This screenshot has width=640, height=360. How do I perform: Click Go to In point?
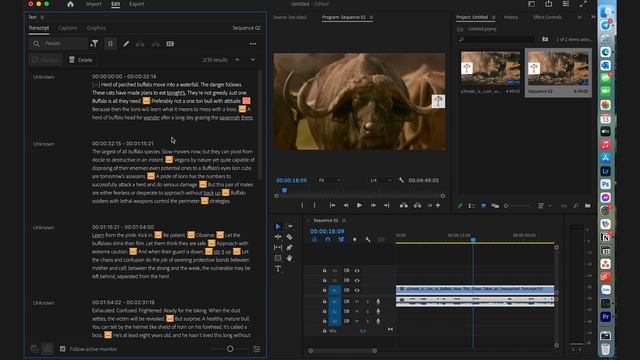pos(332,205)
